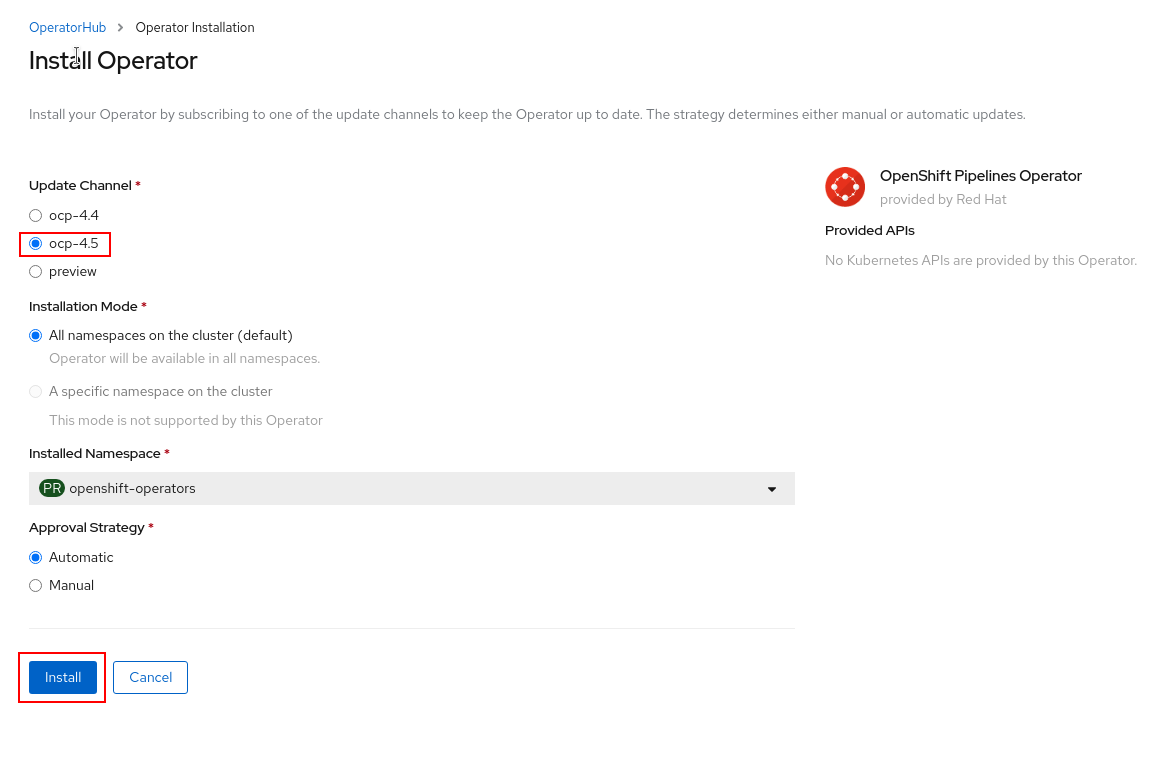Choose the preview update channel
1162x780 pixels.
36,271
